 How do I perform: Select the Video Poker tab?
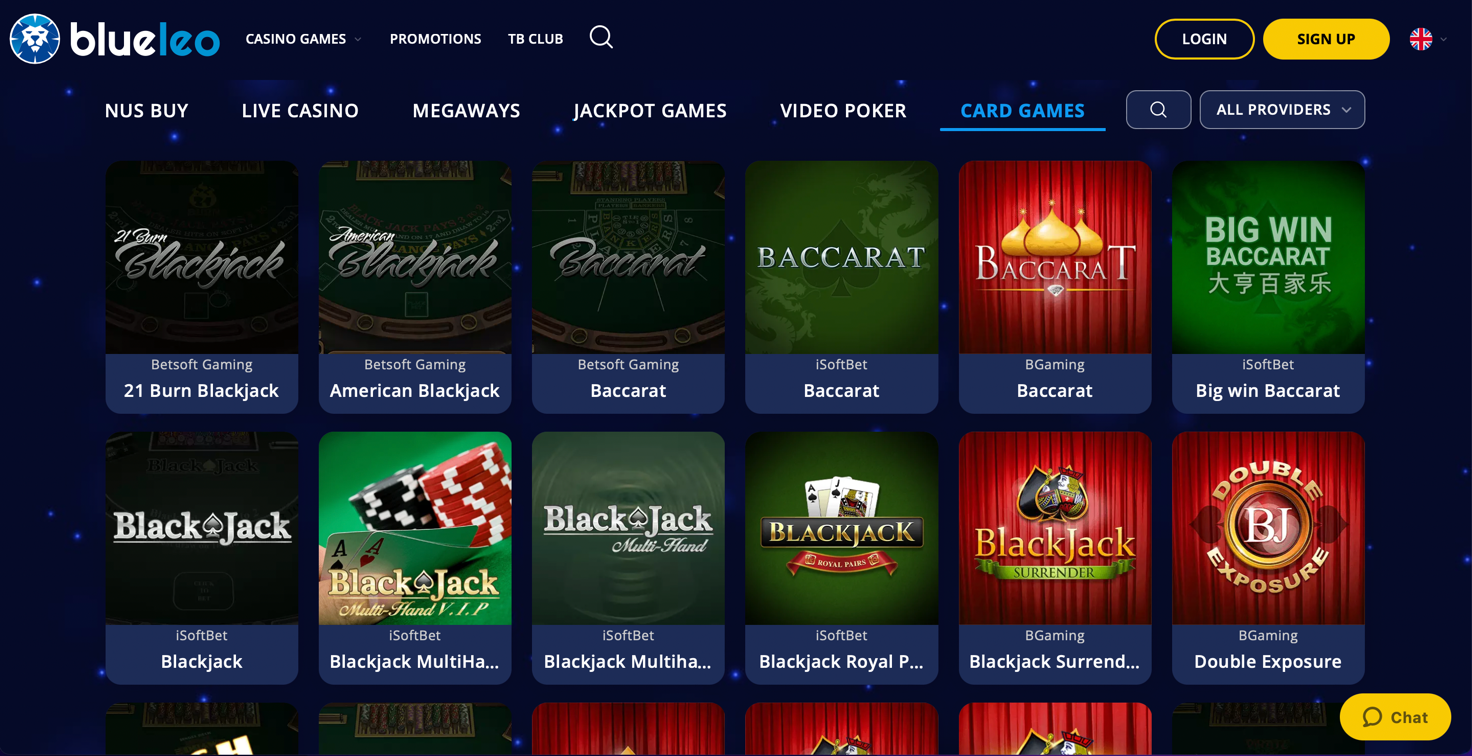pos(843,111)
